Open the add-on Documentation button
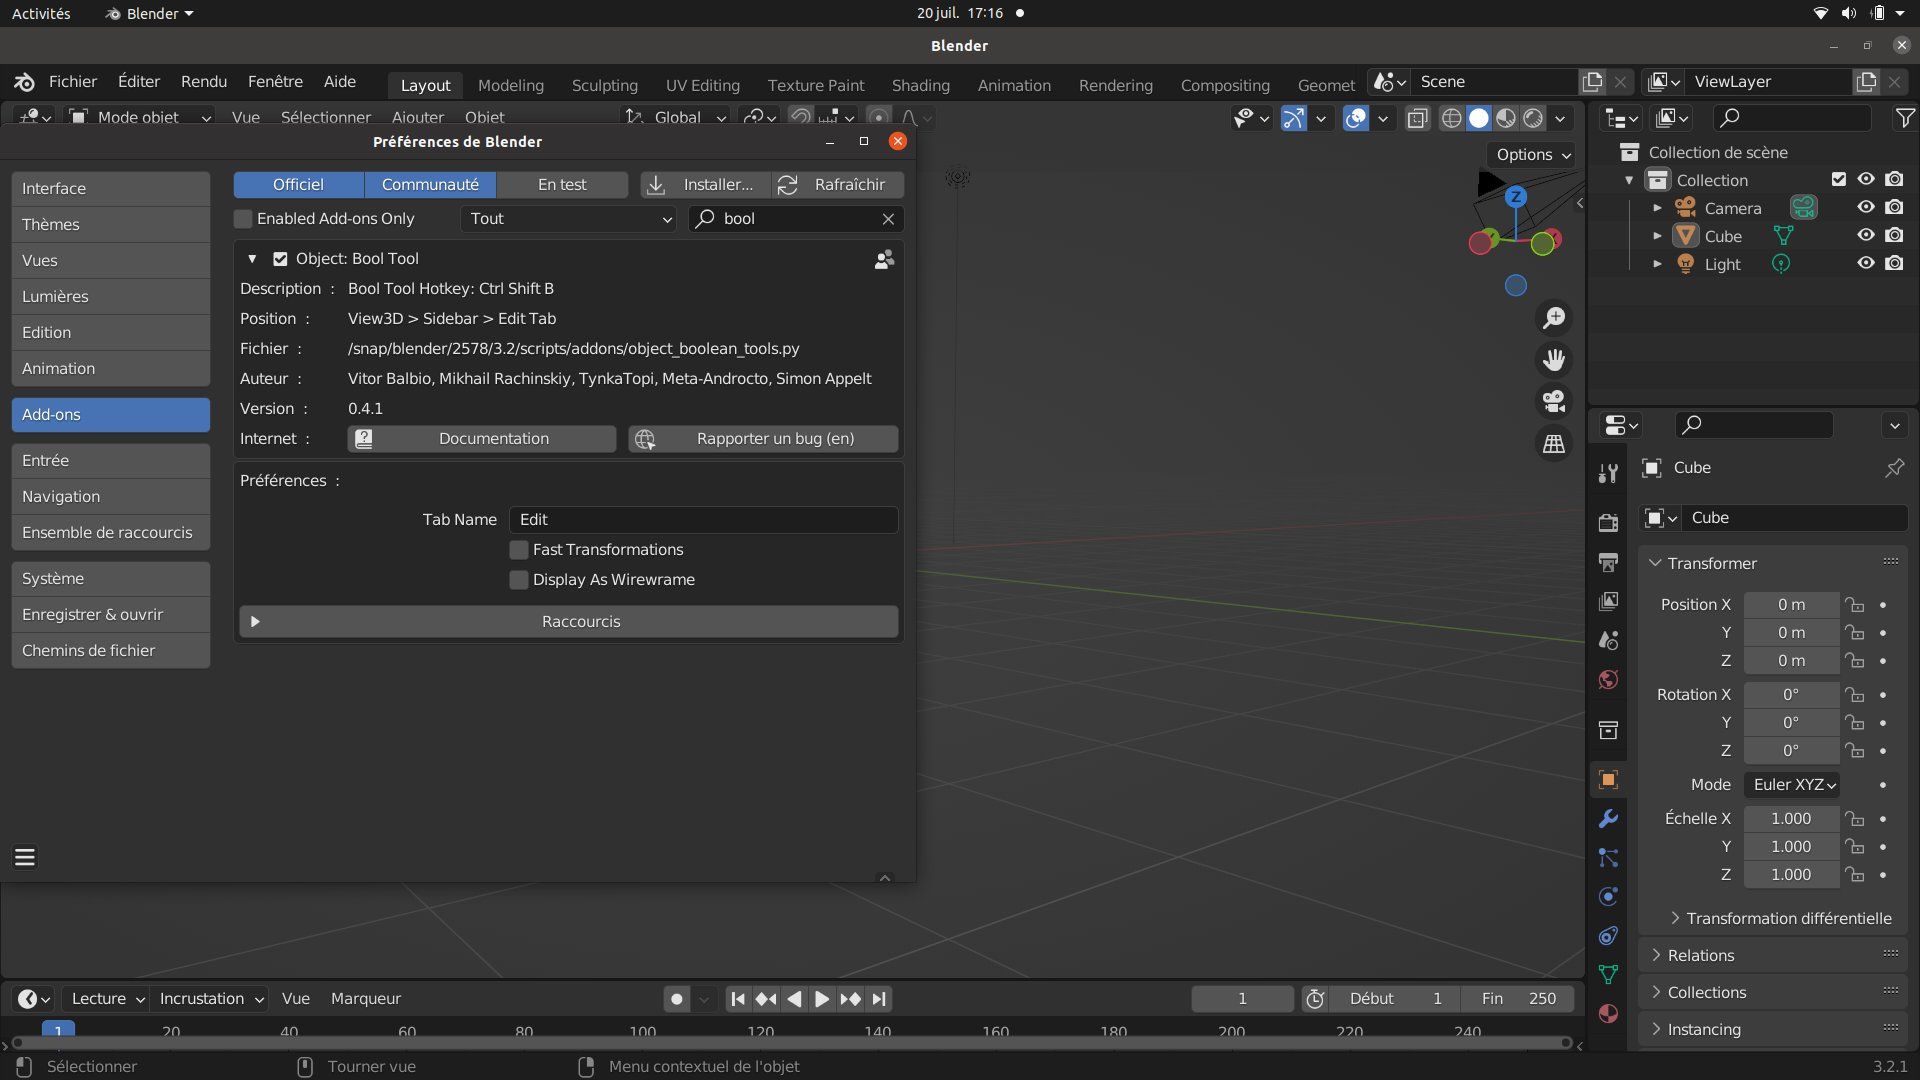The height and width of the screenshot is (1080, 1920). [x=482, y=439]
